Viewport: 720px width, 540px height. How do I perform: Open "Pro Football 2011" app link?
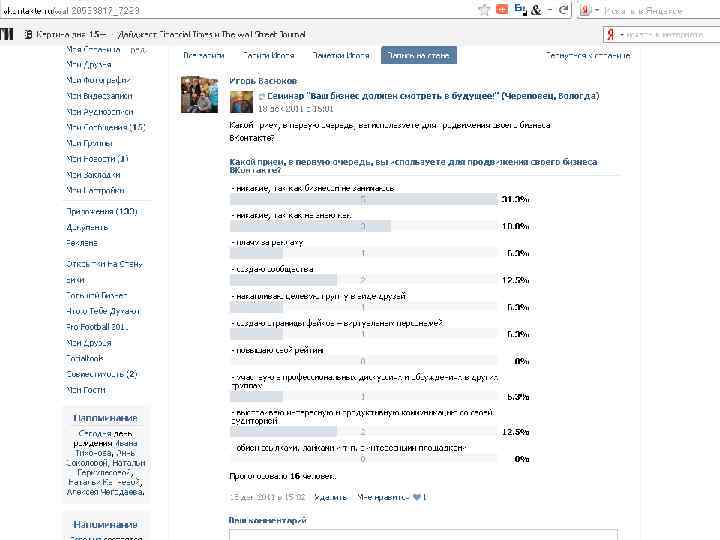point(97,327)
